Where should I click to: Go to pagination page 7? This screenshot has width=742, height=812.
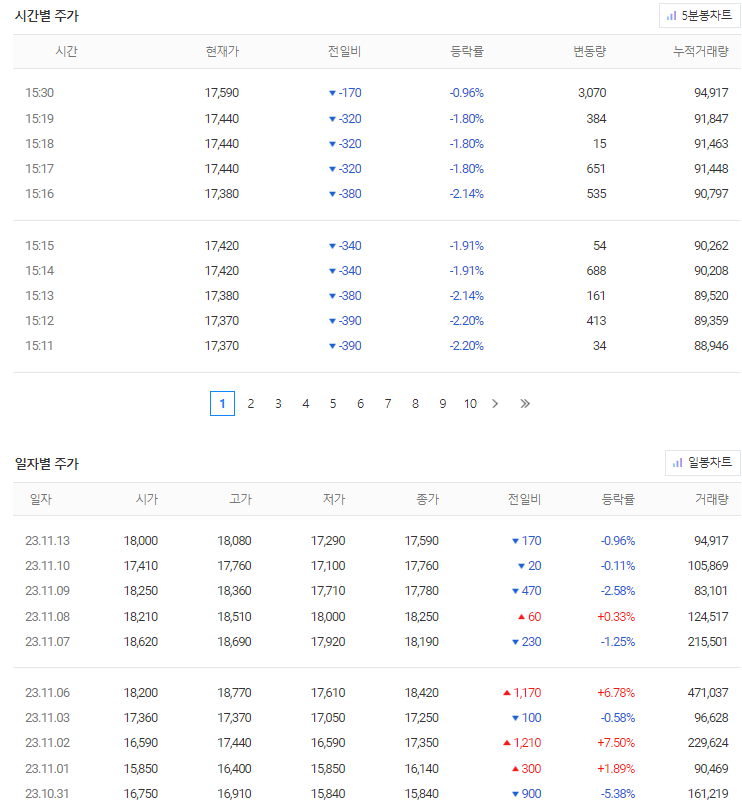(388, 403)
